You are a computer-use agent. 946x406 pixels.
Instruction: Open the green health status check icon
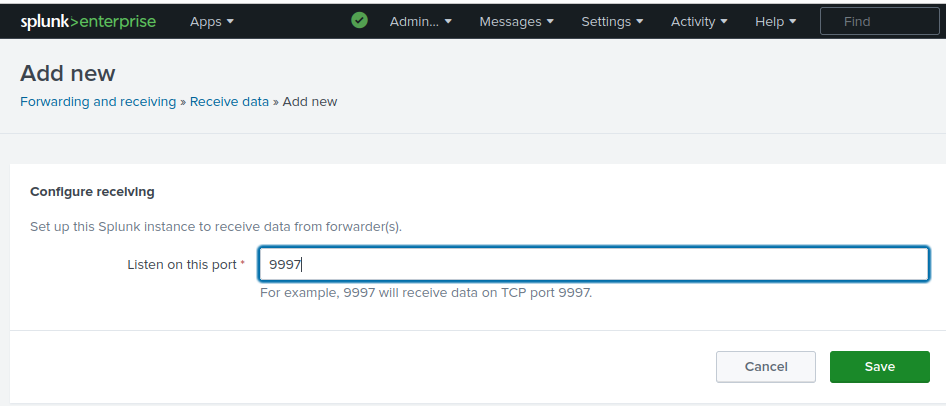[x=360, y=21]
